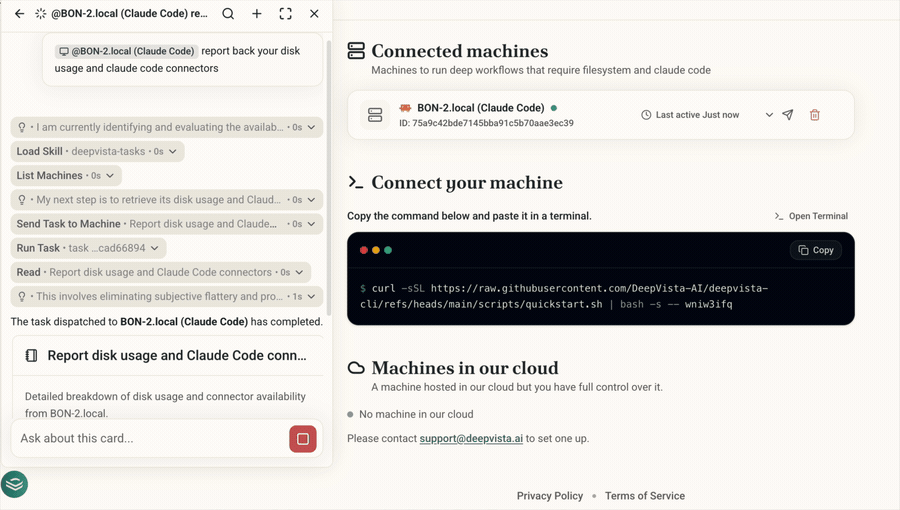Viewport: 900px width, 510px height.
Task: Click the Connected machines server icon
Action: click(x=356, y=50)
